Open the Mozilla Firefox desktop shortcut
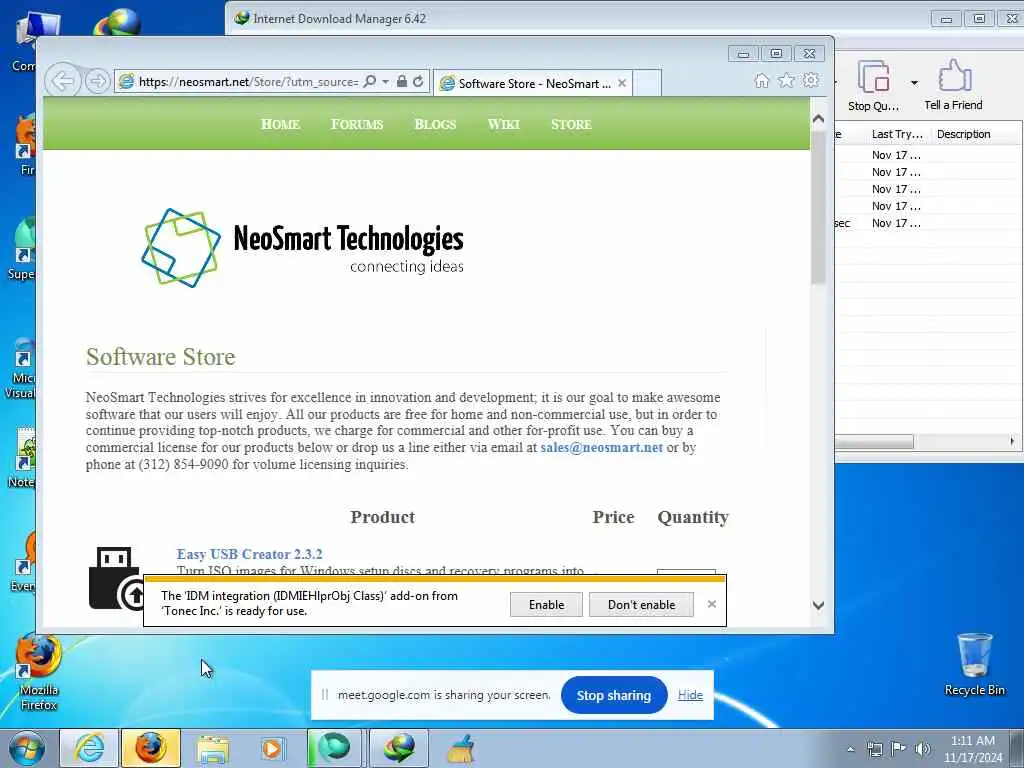Image resolution: width=1024 pixels, height=768 pixels. 39,673
